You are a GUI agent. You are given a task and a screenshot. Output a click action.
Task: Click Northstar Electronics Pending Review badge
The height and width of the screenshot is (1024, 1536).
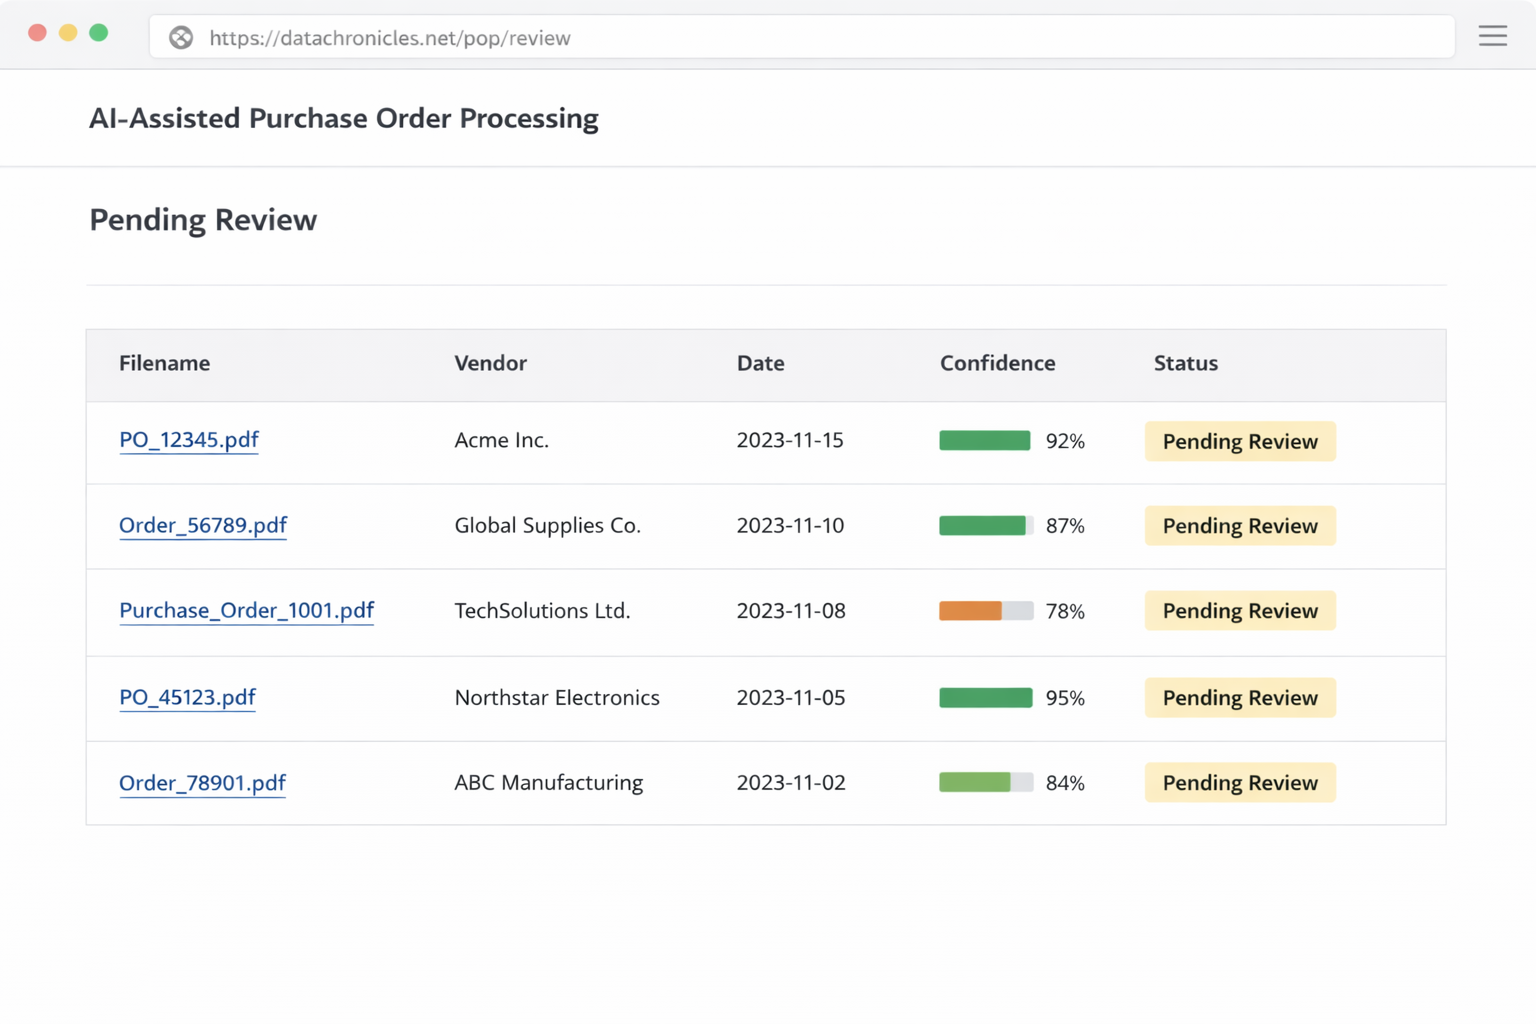coord(1239,698)
